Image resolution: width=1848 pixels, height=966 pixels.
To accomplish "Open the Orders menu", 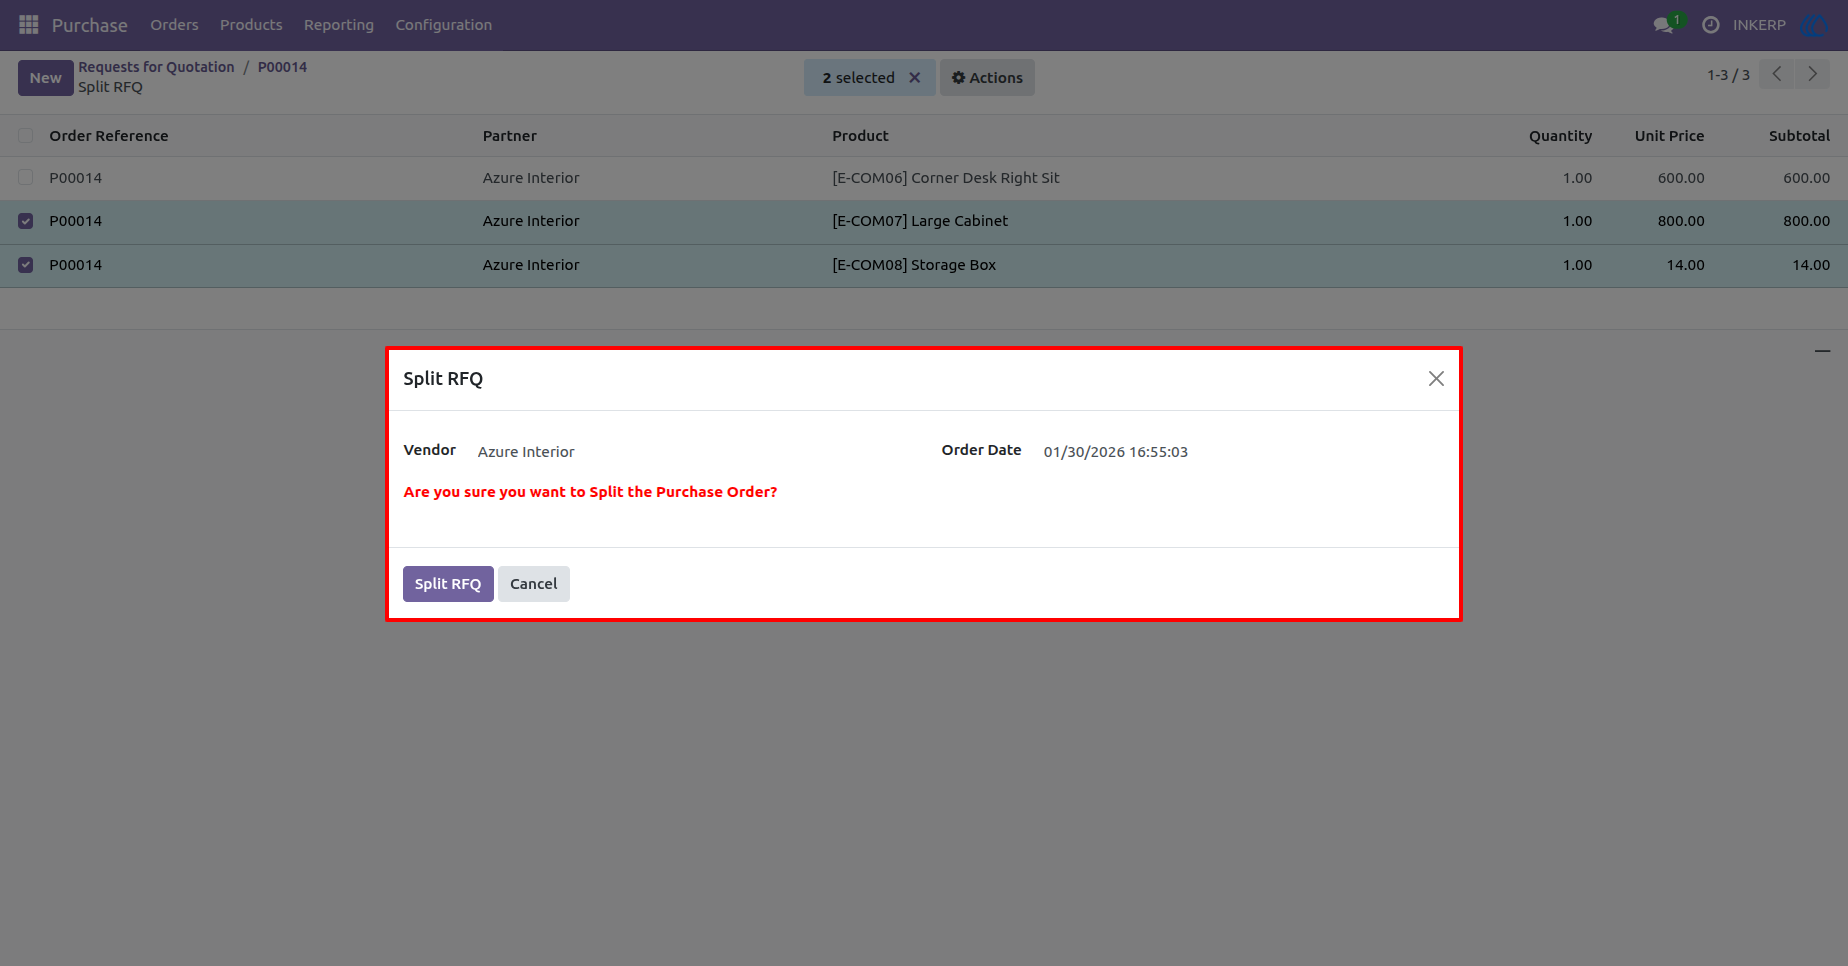I will [x=174, y=25].
